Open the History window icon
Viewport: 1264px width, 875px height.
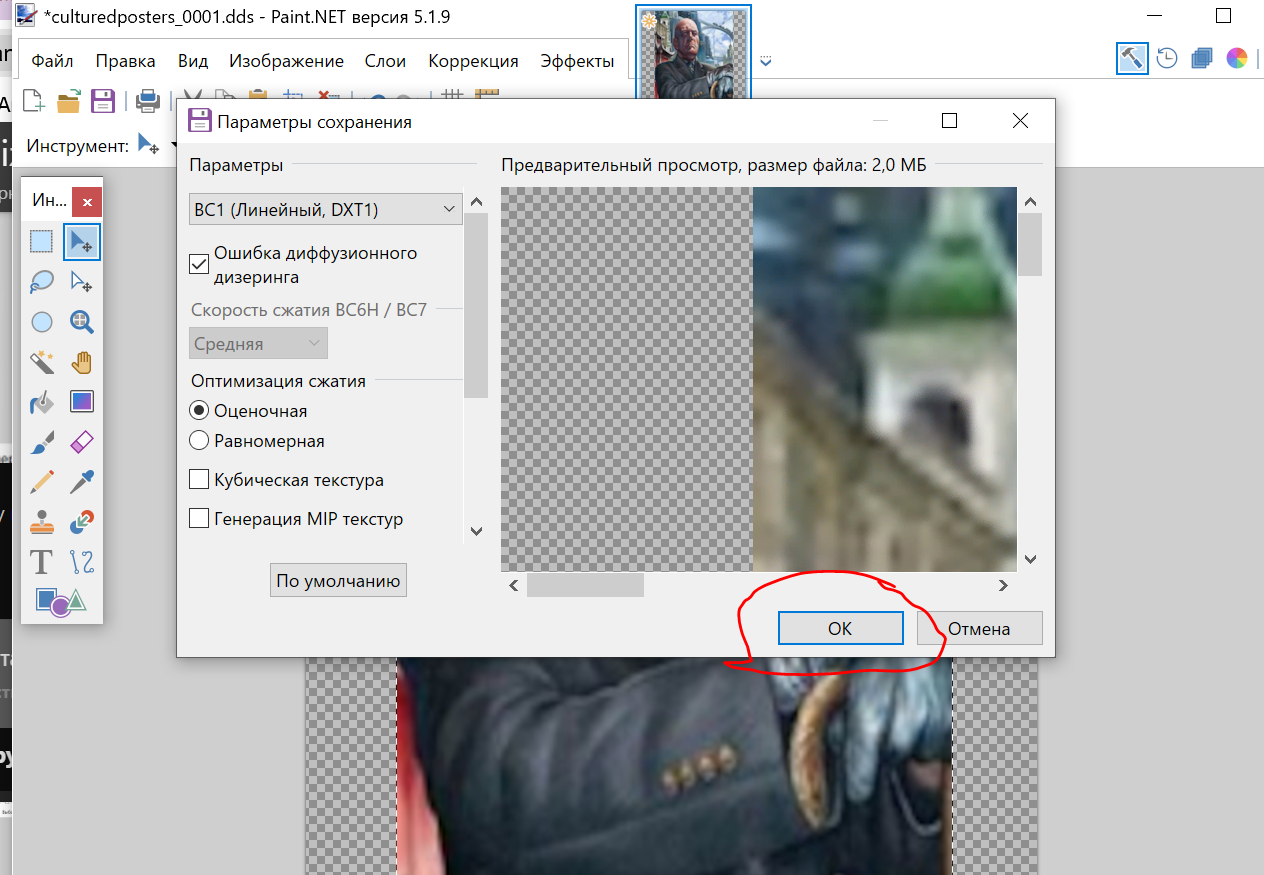1166,59
